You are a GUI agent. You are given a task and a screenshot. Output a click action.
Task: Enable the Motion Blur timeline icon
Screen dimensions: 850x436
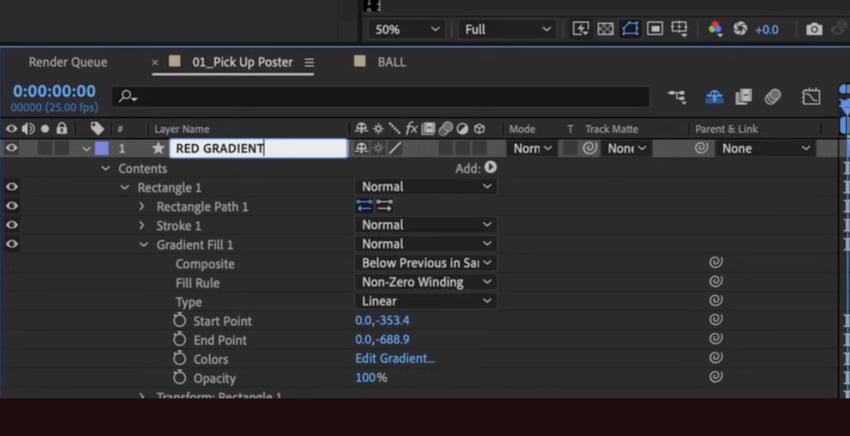click(772, 97)
